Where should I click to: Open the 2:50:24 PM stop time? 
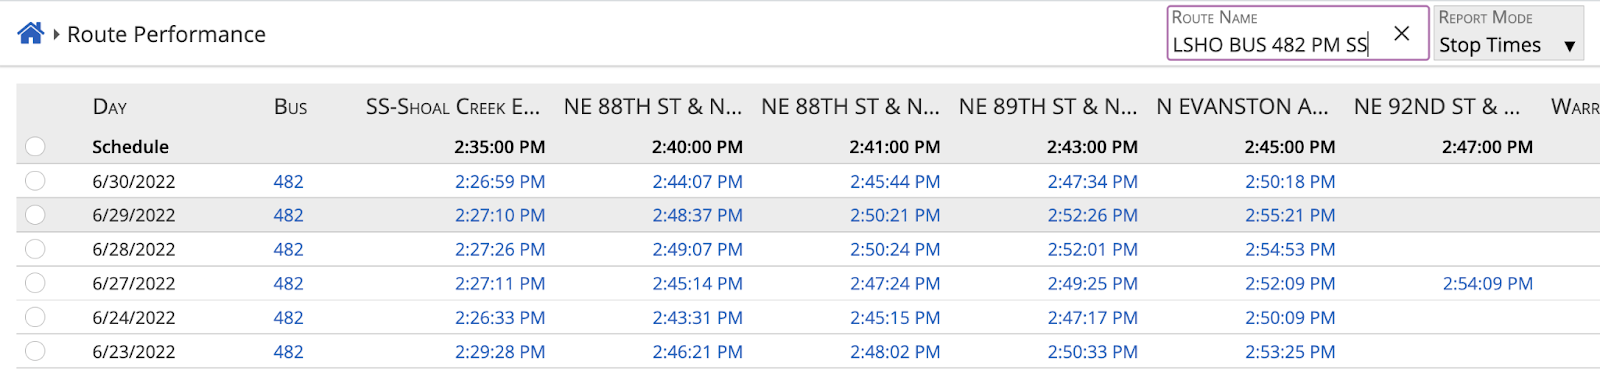pos(895,250)
